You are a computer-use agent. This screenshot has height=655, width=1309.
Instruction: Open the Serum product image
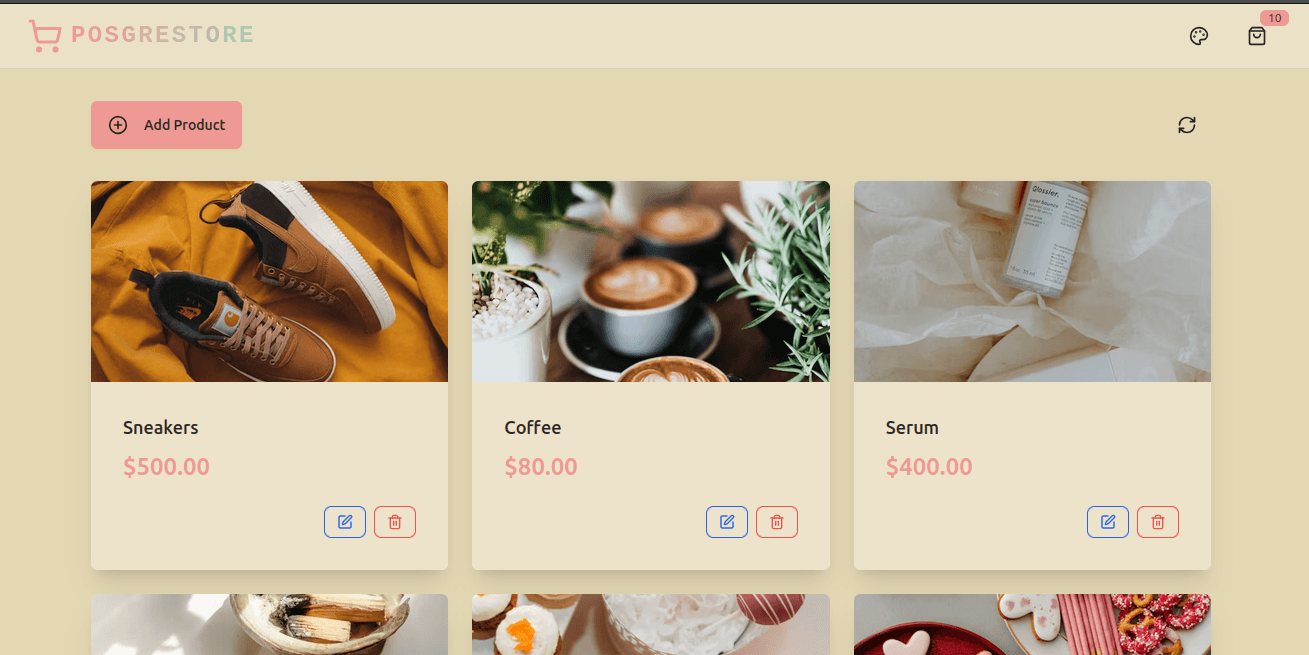(1032, 281)
